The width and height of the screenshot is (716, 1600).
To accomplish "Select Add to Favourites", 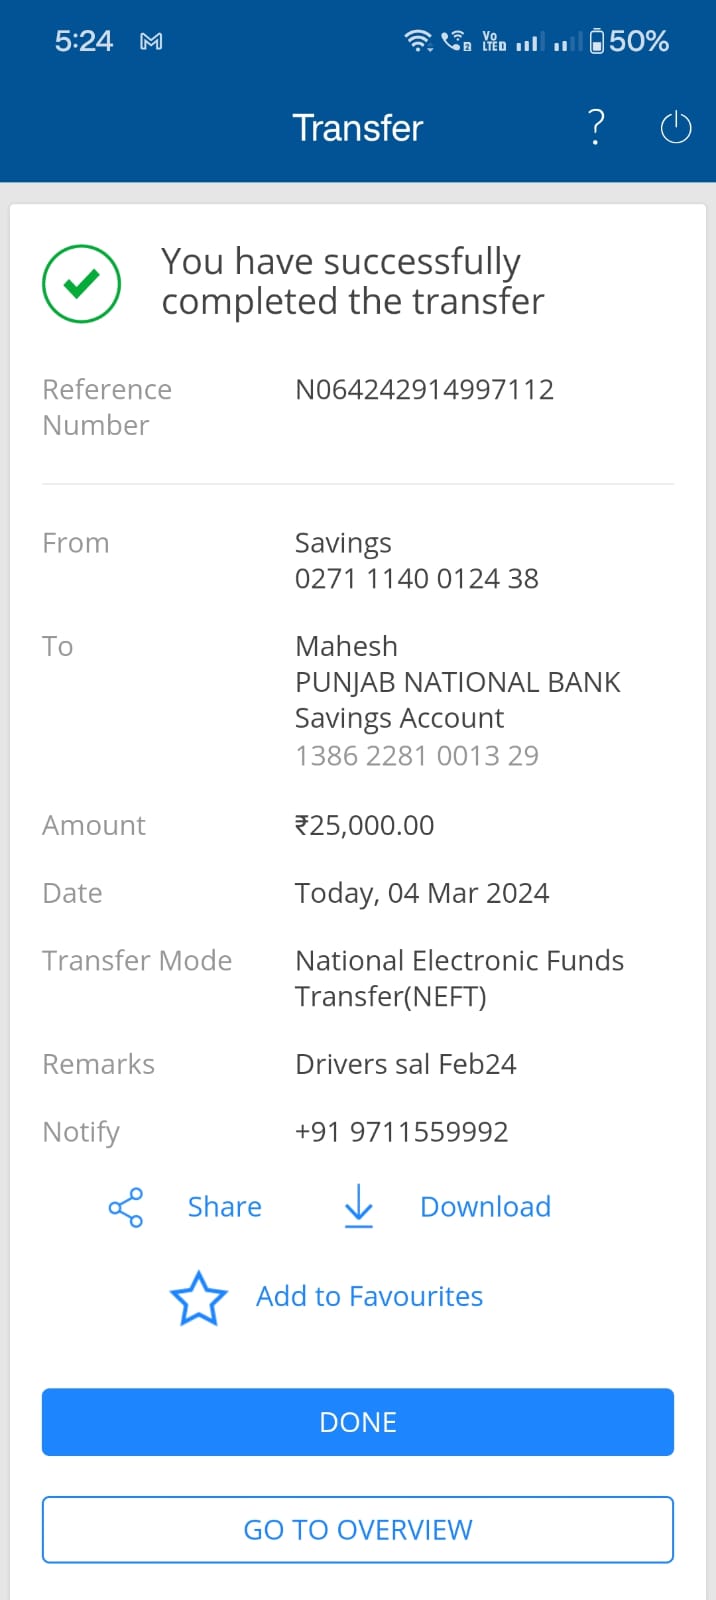I will pyautogui.click(x=369, y=1296).
